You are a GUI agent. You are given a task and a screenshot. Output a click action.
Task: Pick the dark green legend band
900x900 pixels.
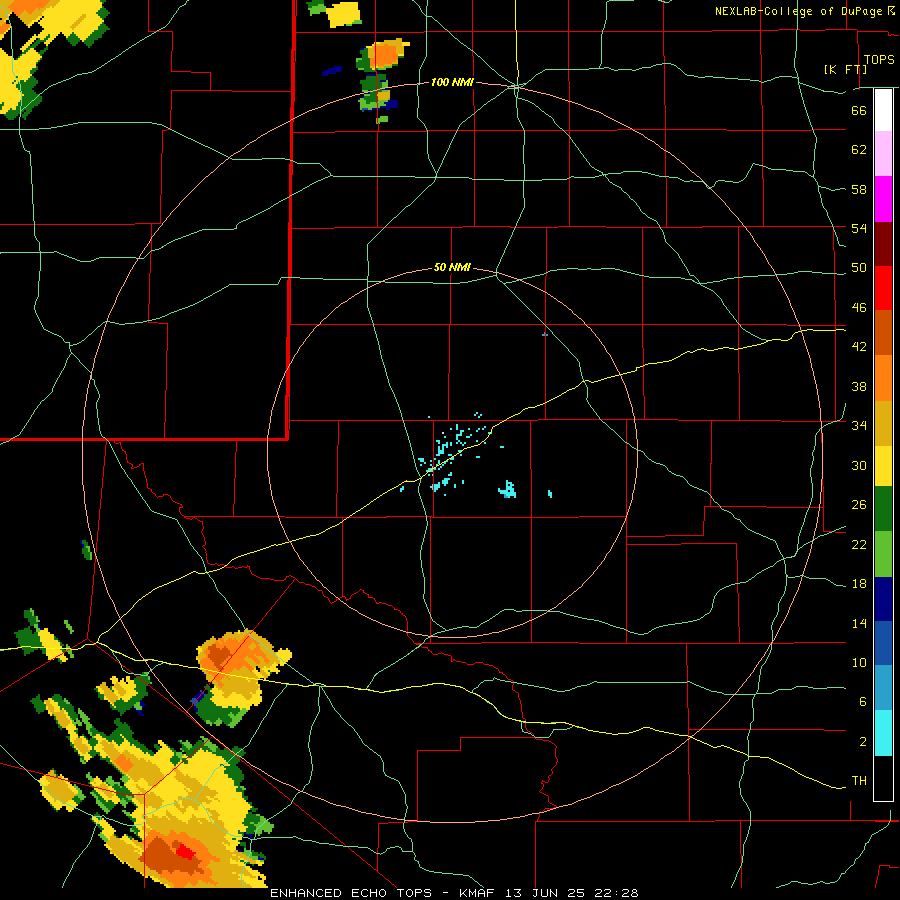[883, 509]
